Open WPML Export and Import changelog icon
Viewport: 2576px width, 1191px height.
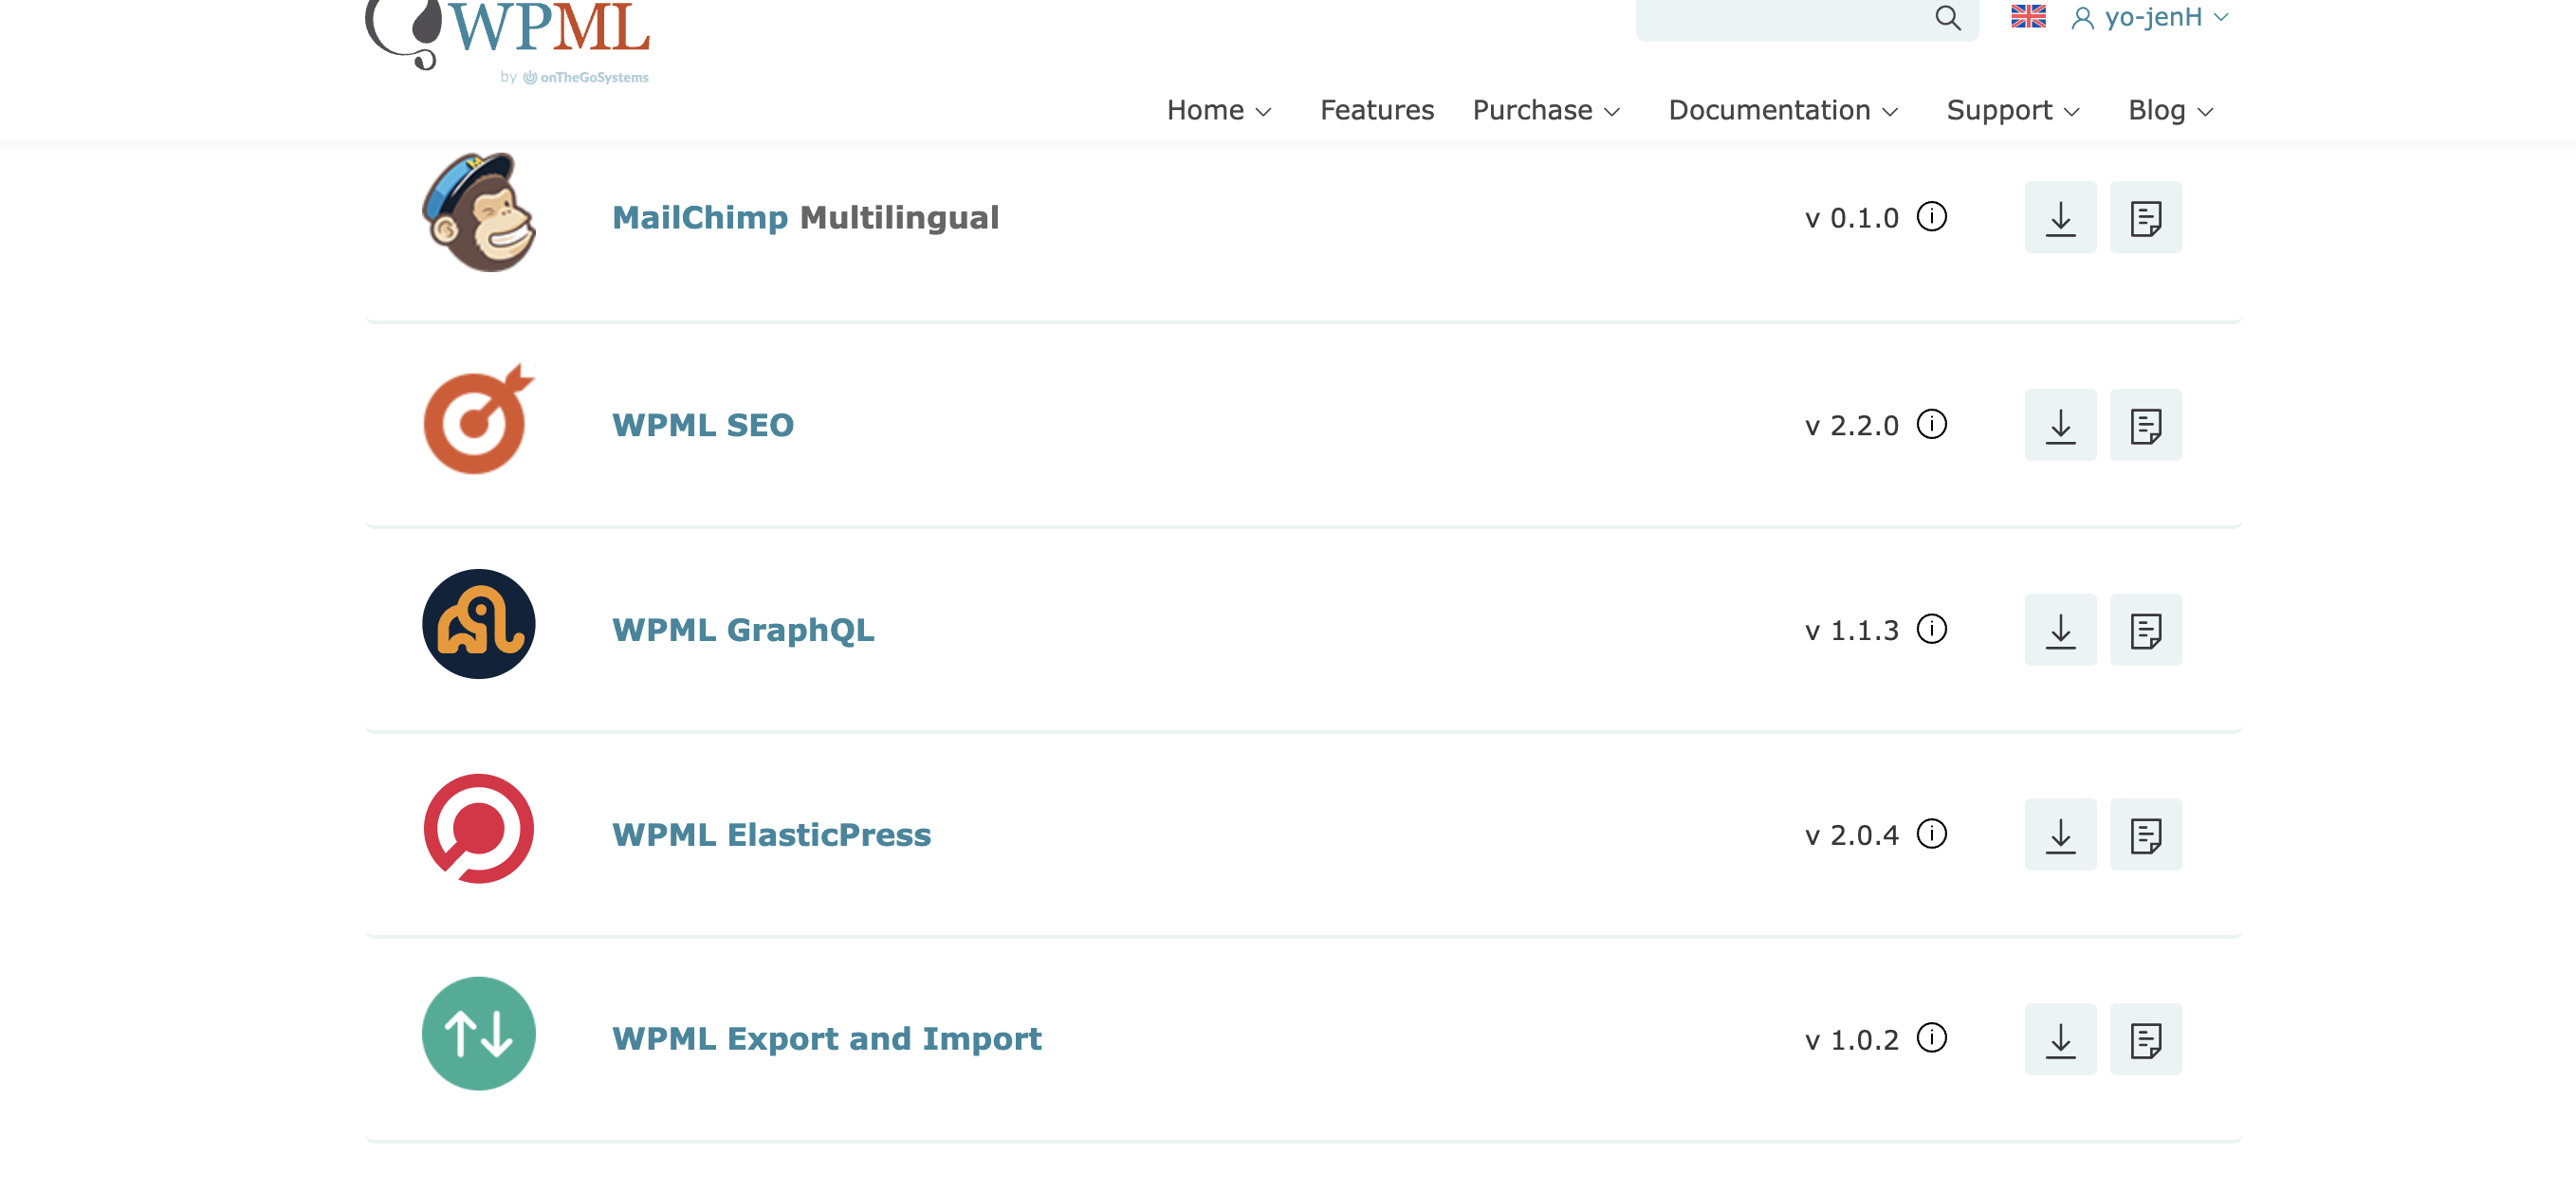coord(2145,1039)
